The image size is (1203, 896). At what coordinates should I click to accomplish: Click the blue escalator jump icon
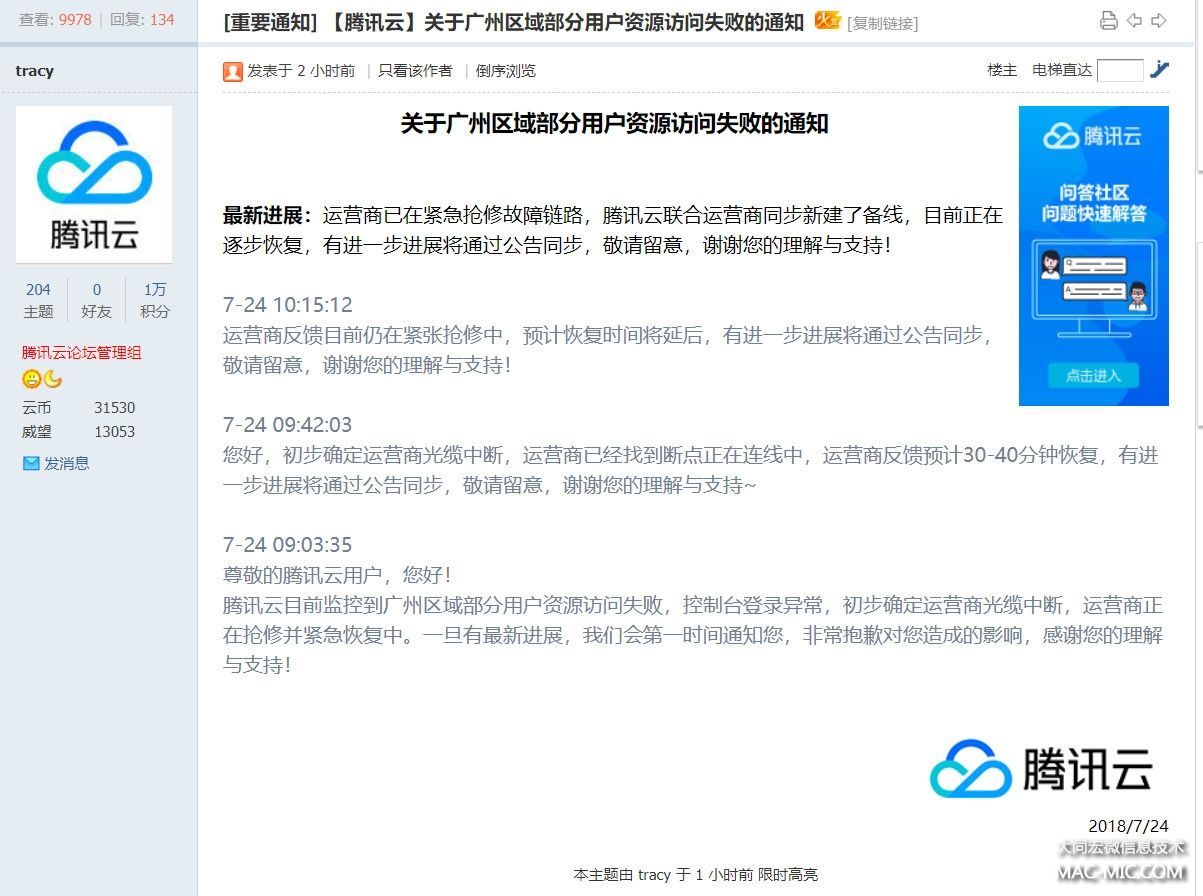[x=1159, y=69]
